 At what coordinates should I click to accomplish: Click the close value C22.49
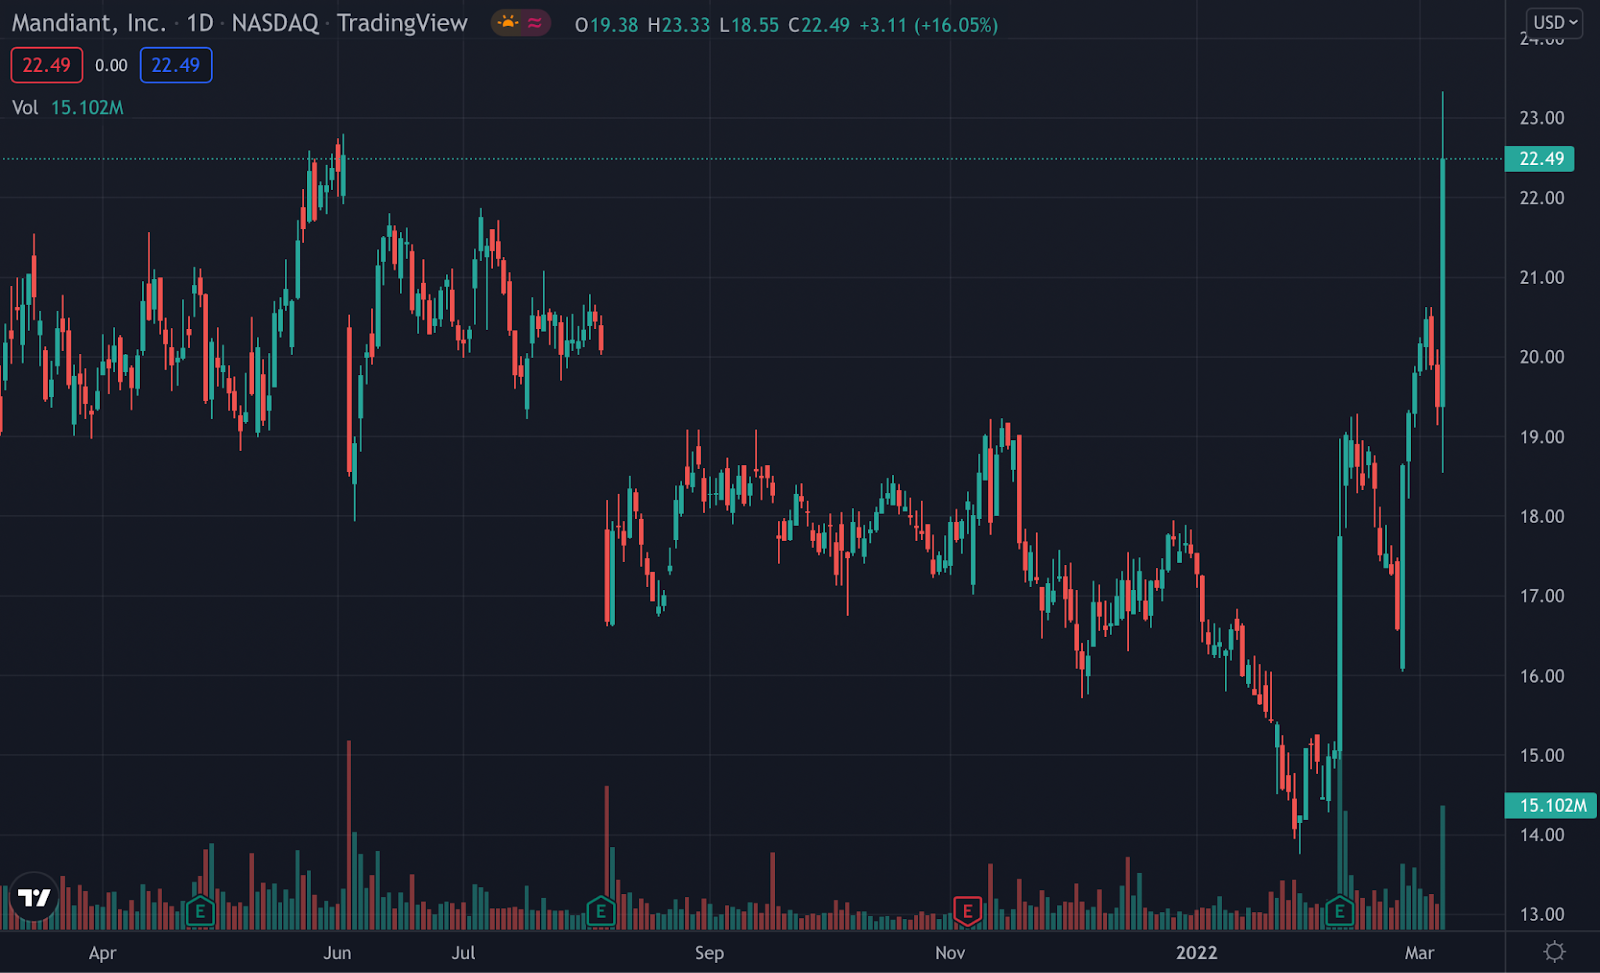coord(819,25)
